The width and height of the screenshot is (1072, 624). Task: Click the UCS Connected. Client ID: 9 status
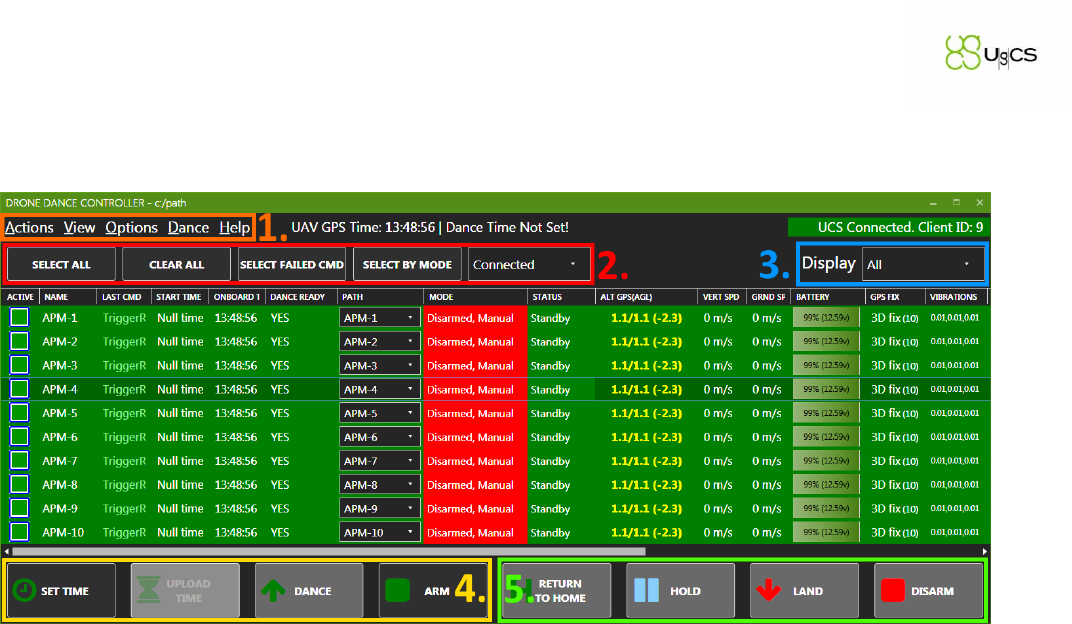887,227
